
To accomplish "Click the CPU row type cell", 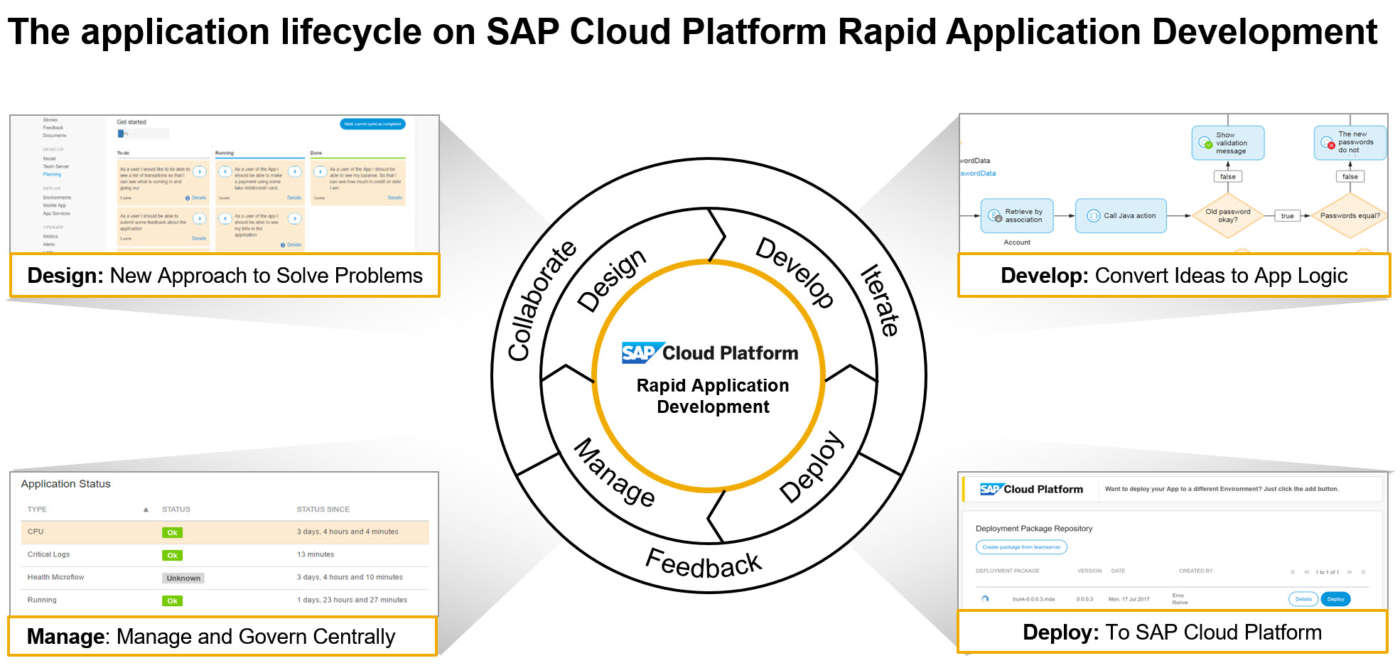I will click(x=36, y=532).
